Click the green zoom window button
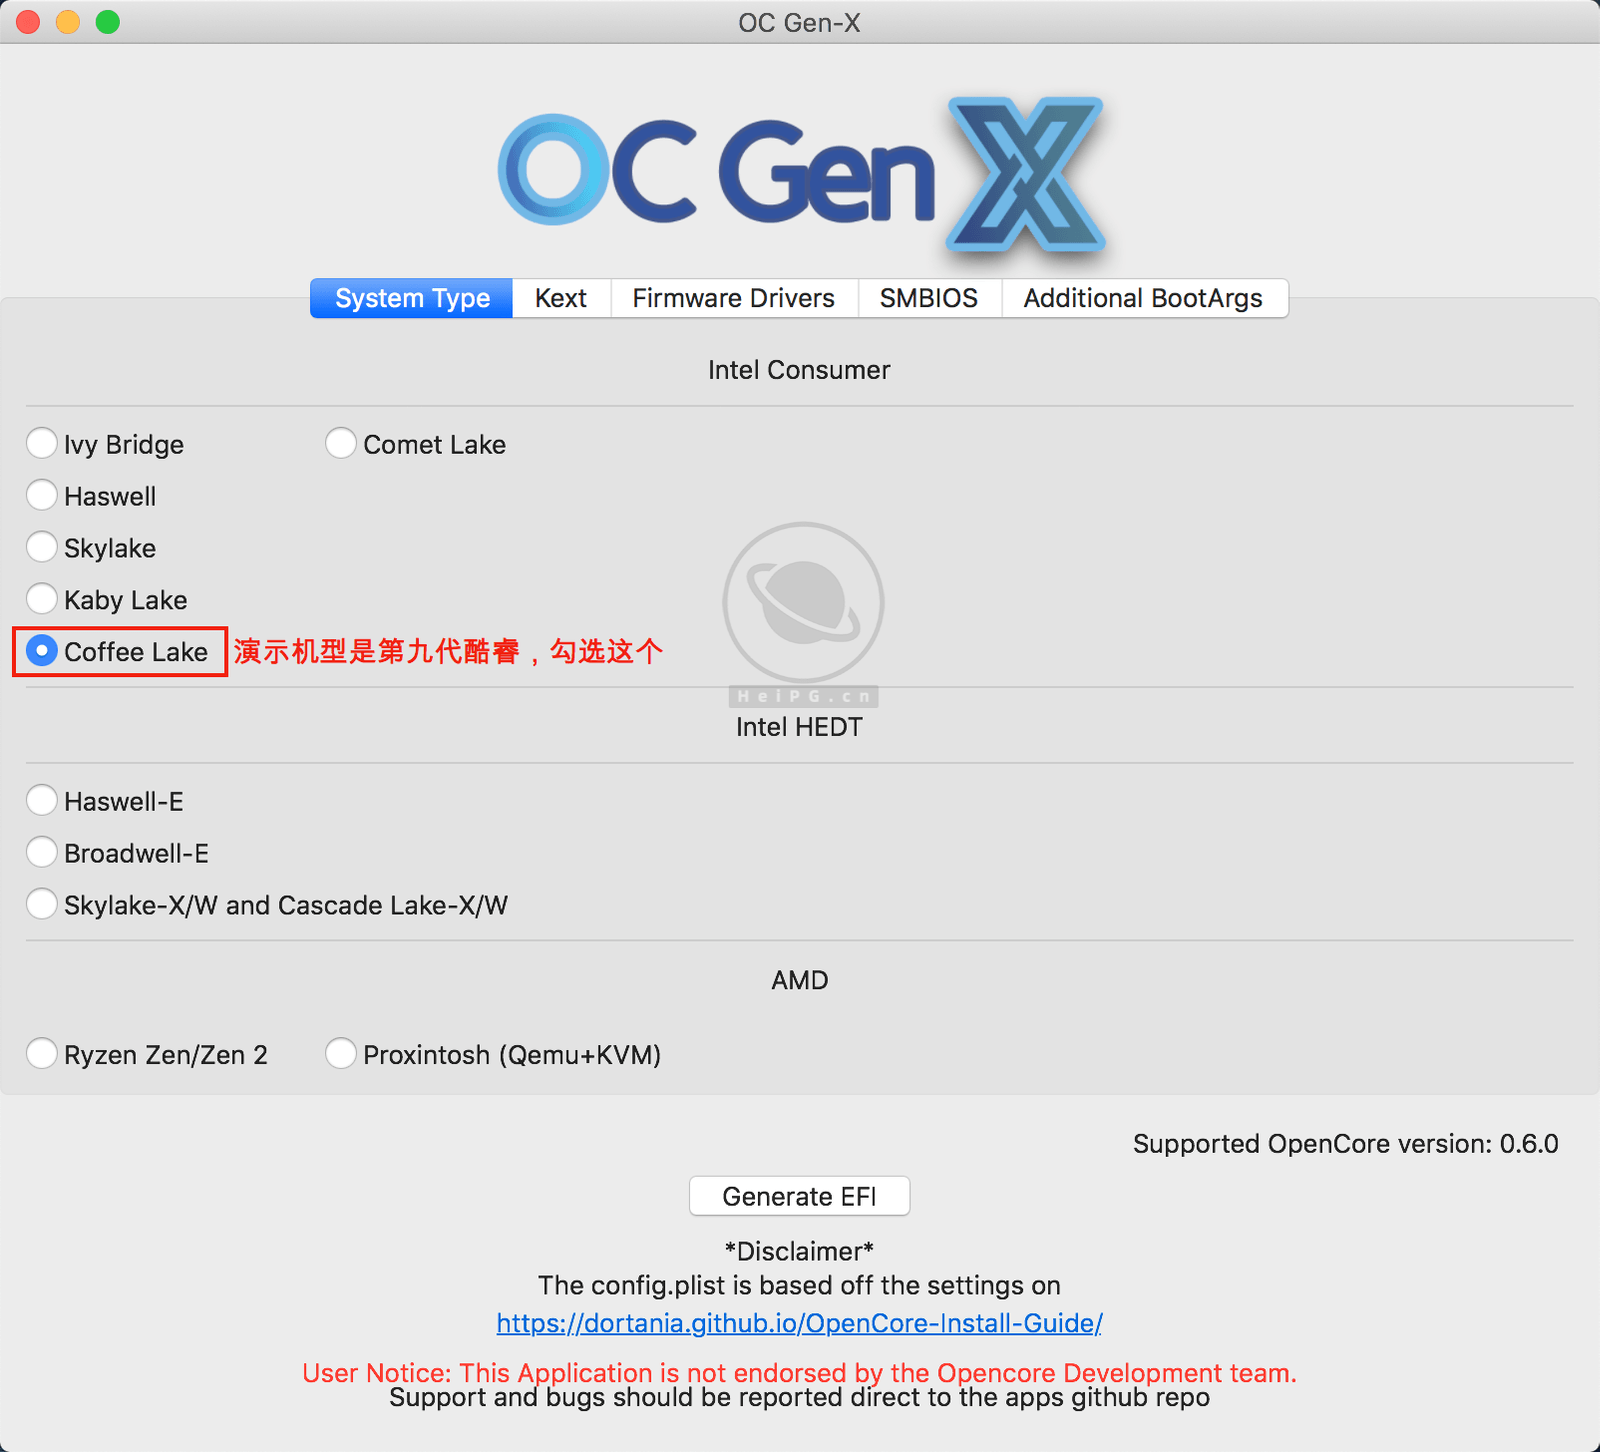The height and width of the screenshot is (1452, 1600). click(x=108, y=22)
